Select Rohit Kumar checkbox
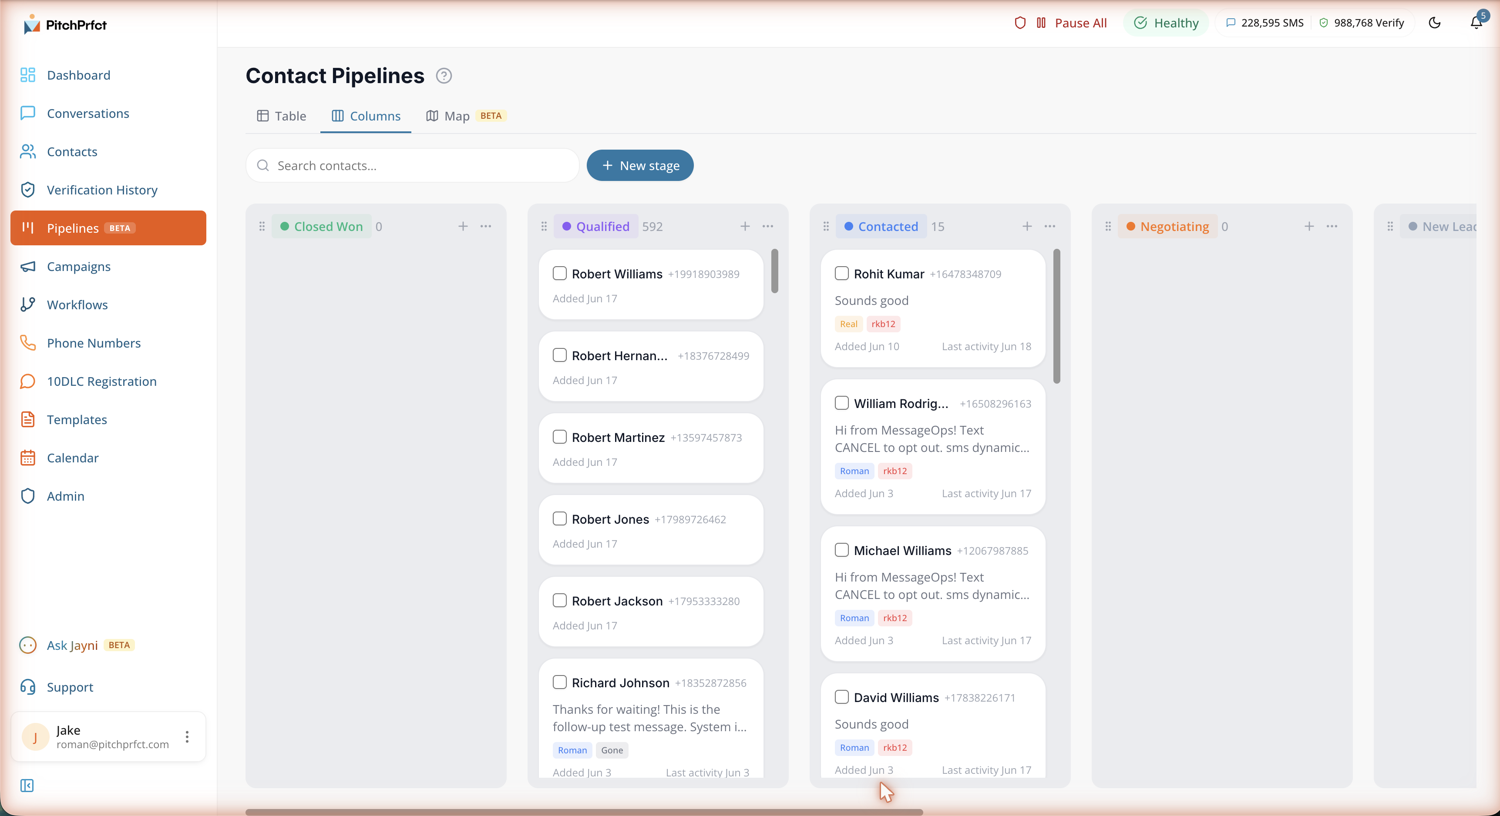 tap(842, 273)
